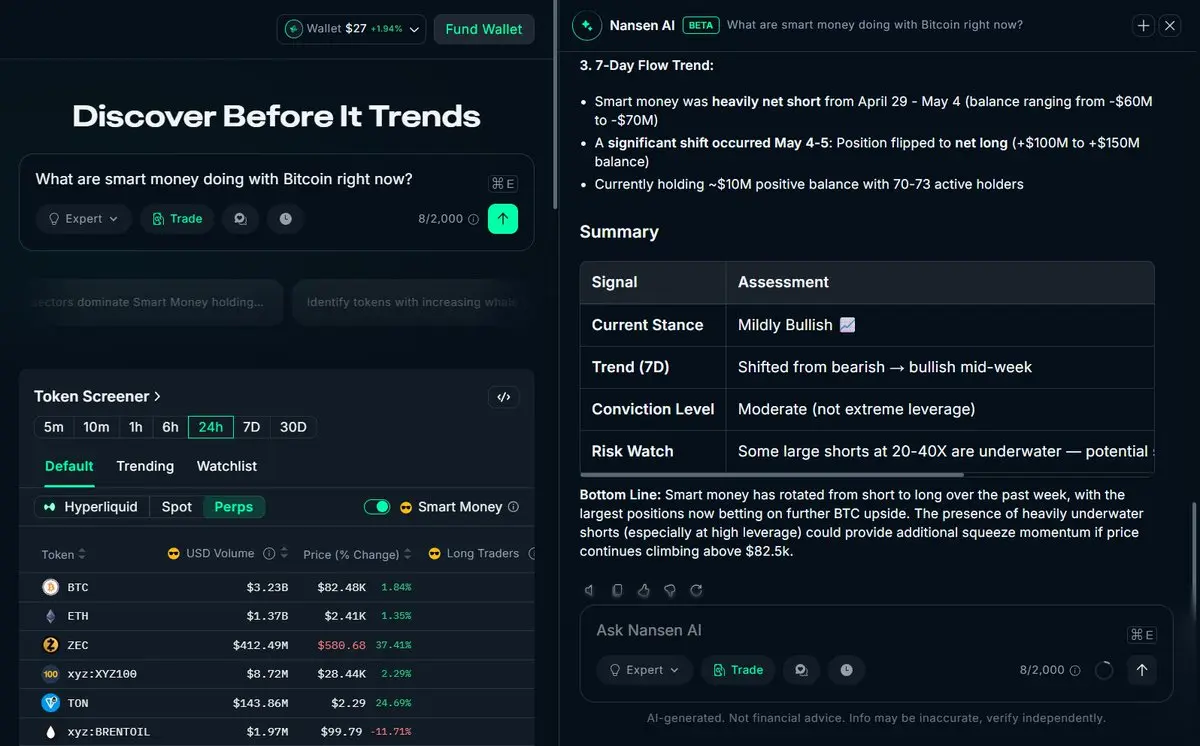Select the 5m timeframe

(x=54, y=427)
